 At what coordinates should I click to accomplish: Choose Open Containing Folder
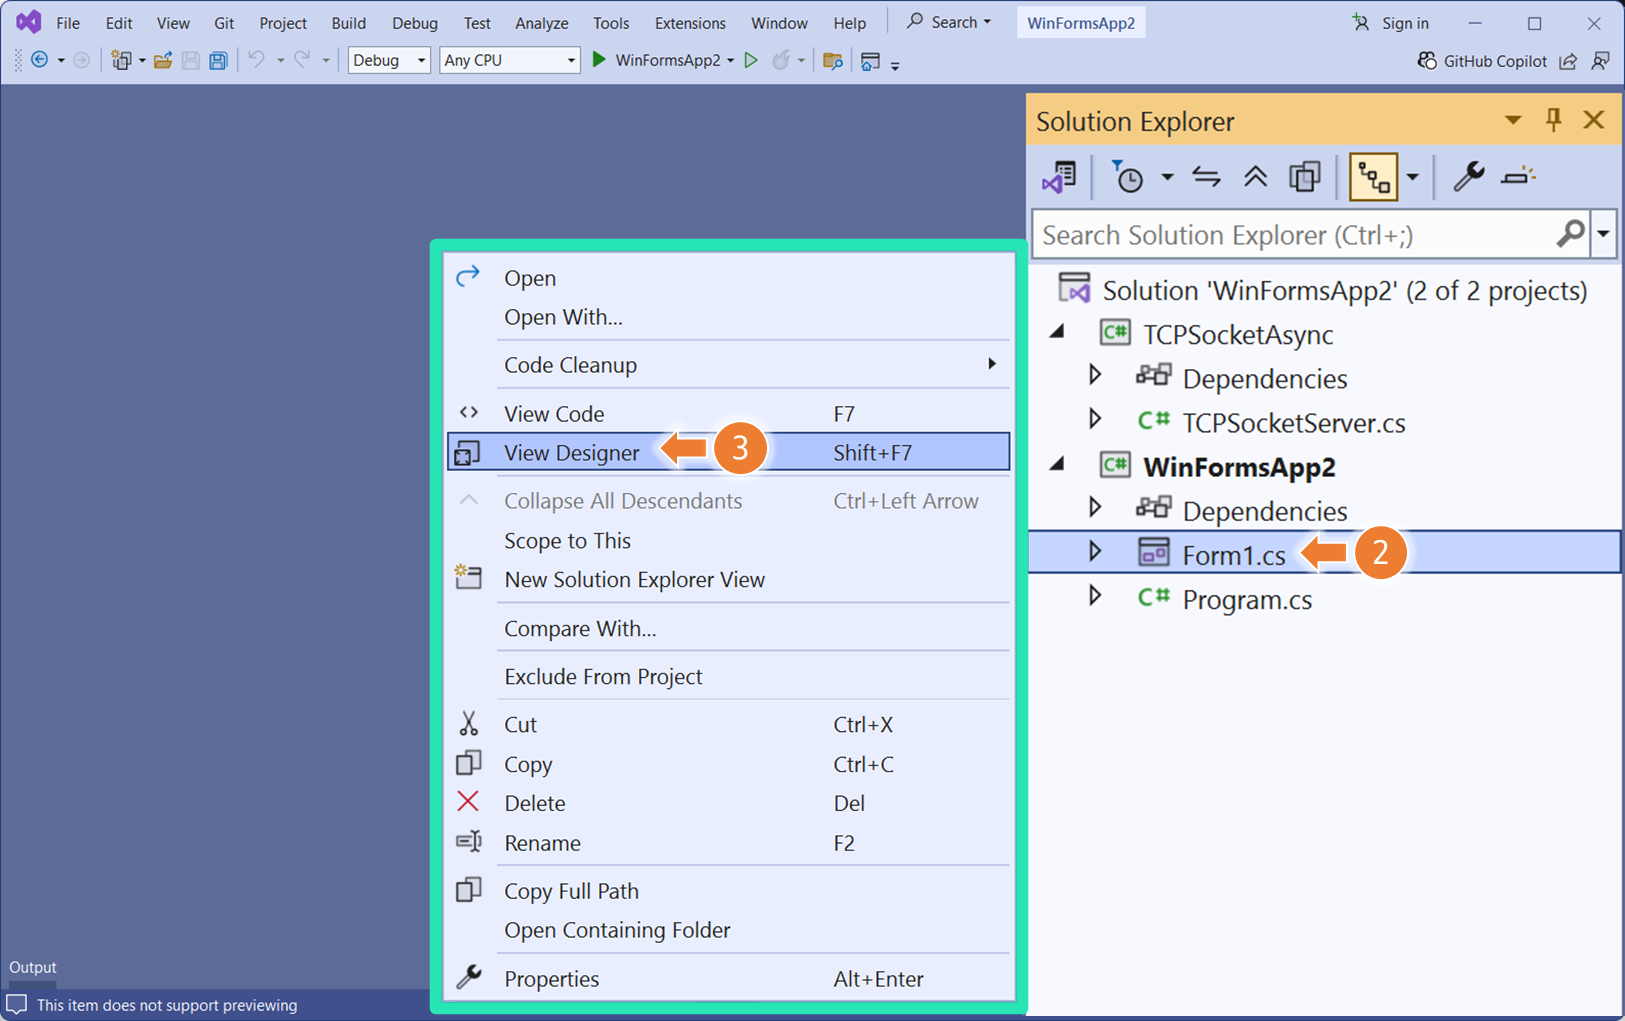coord(728,930)
